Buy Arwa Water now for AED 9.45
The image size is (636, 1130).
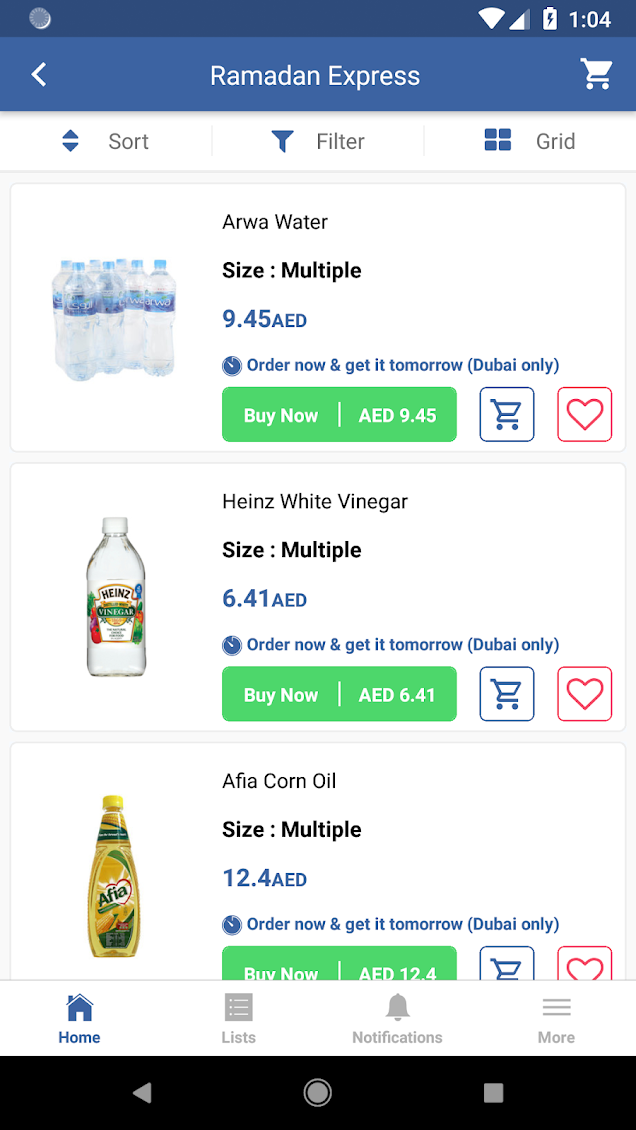point(339,414)
